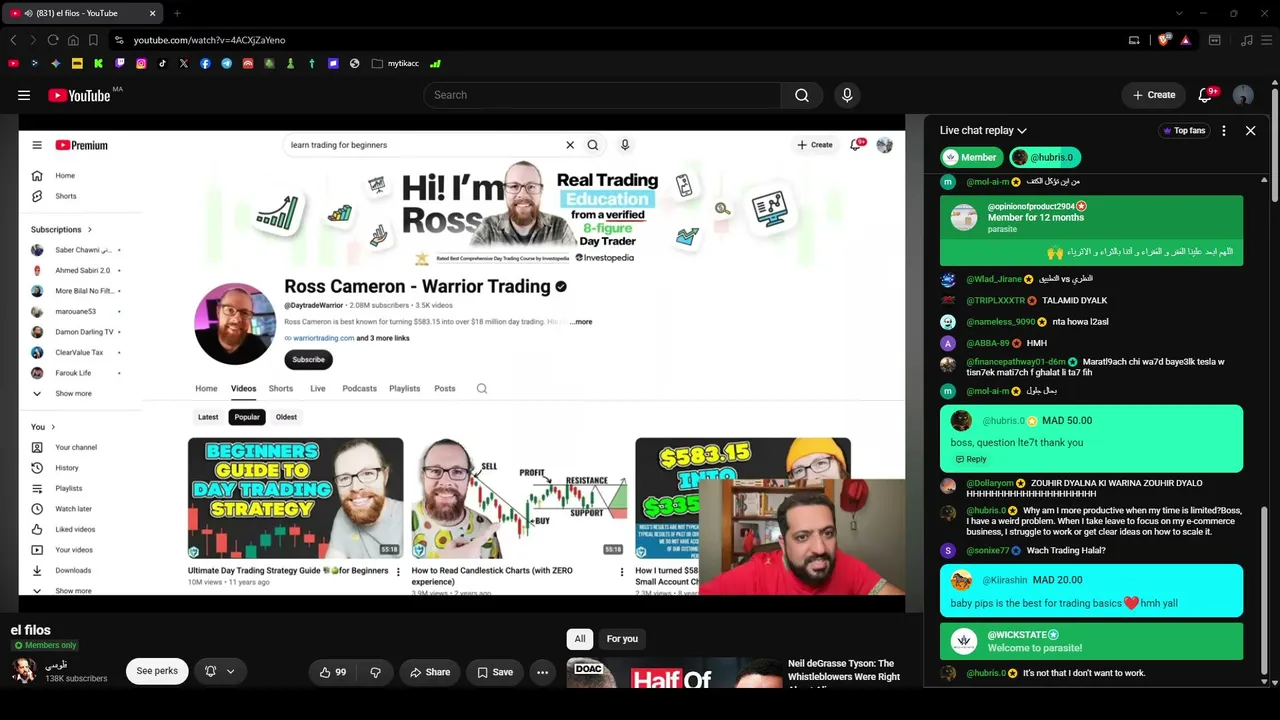The height and width of the screenshot is (720, 1280).
Task: Reply to the MAD 50.00 super chat
Action: point(970,459)
